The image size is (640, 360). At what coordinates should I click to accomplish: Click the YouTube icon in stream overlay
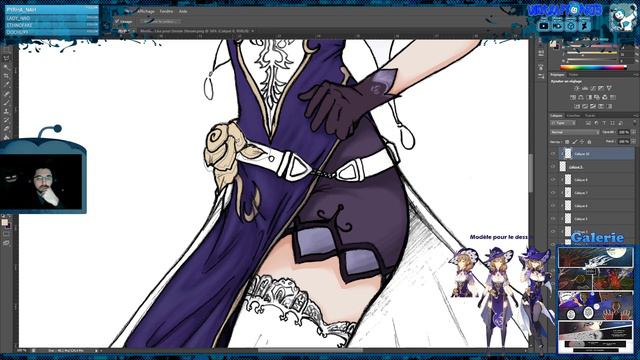pyautogui.click(x=544, y=26)
